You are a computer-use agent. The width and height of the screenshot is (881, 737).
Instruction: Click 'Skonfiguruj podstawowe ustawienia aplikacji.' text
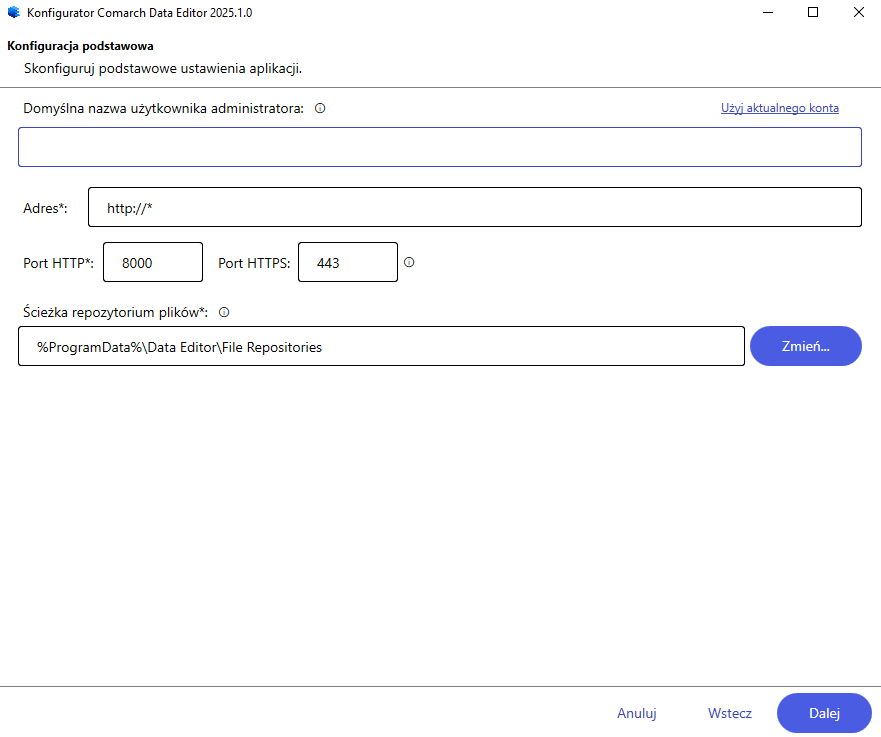(163, 69)
